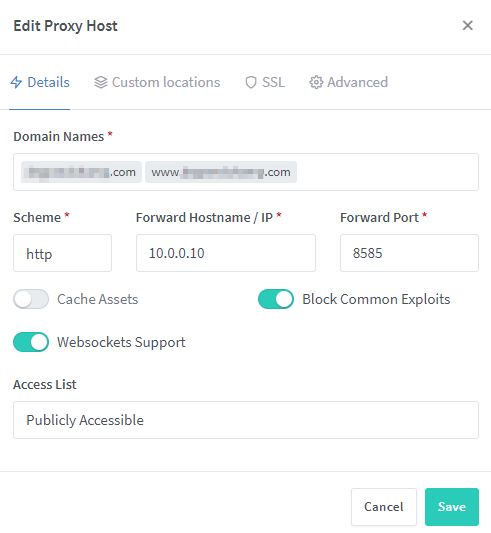Click the Forward Hostname / IP field
Viewport: 491px width, 533px height.
[x=226, y=253]
